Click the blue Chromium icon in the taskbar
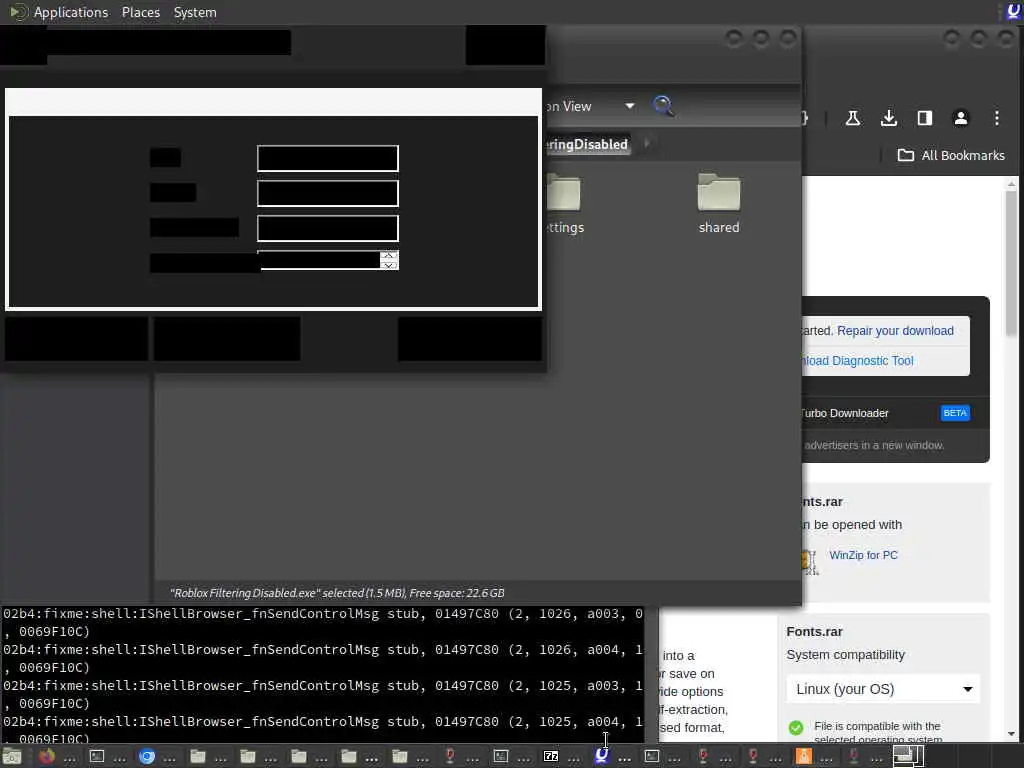The image size is (1024, 768). tap(147, 756)
